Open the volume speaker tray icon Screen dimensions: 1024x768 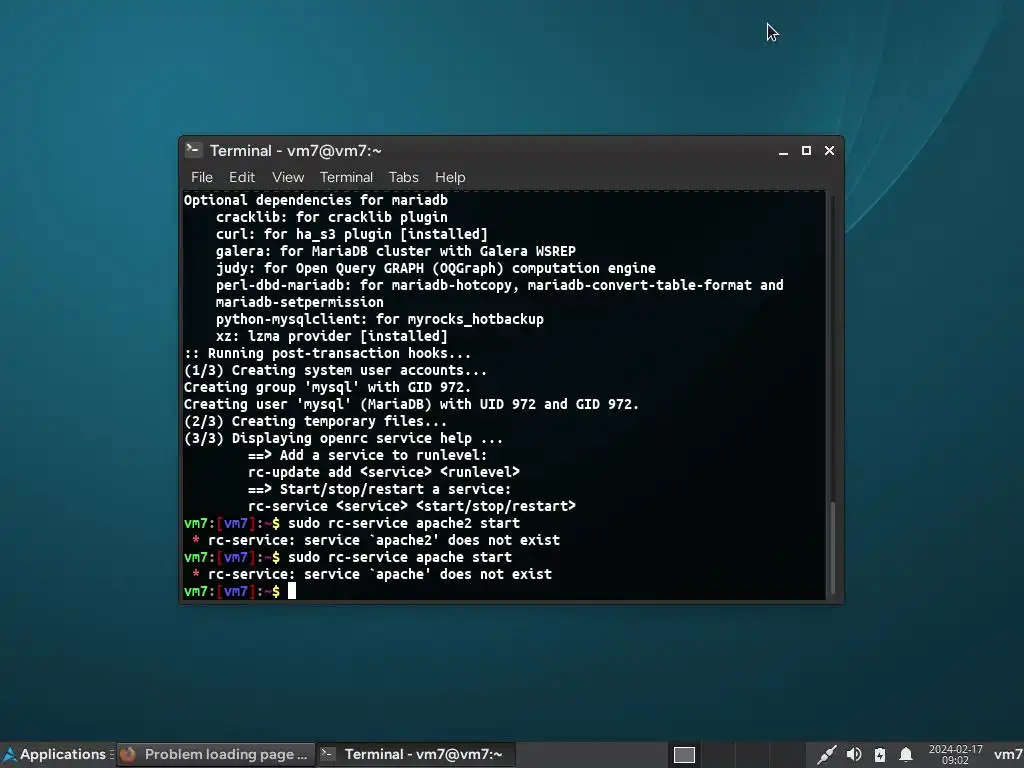click(854, 755)
